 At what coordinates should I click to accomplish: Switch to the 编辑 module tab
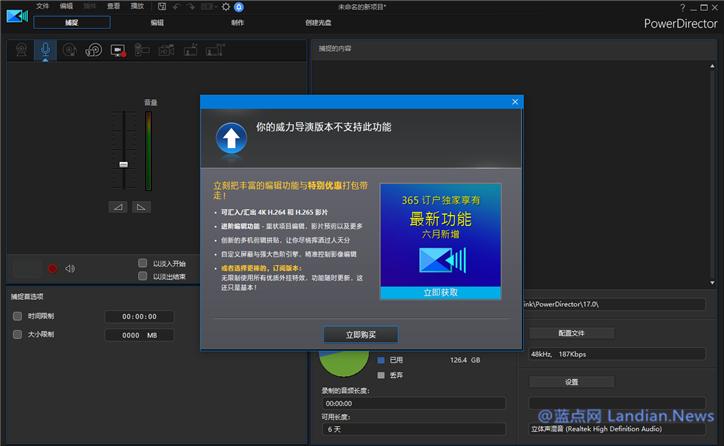[x=157, y=22]
